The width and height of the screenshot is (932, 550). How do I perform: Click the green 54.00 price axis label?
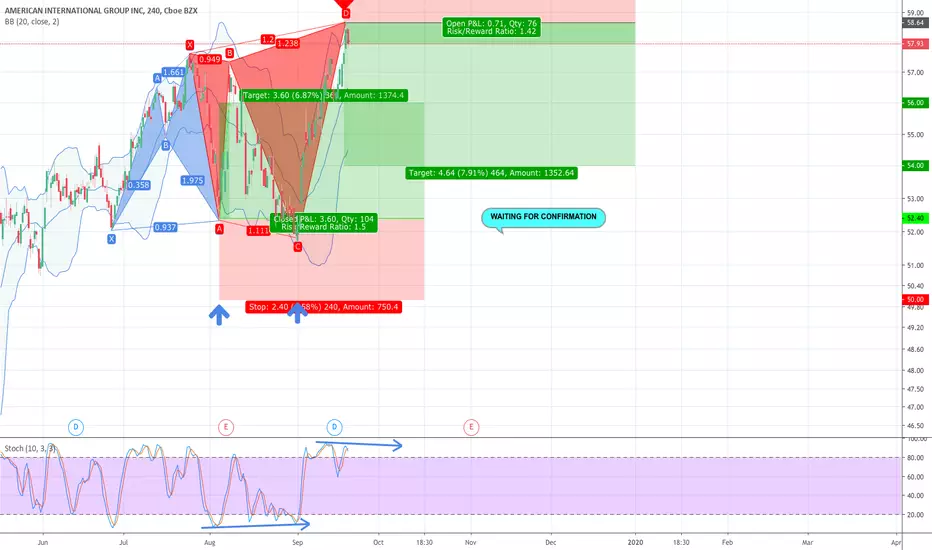click(x=915, y=165)
